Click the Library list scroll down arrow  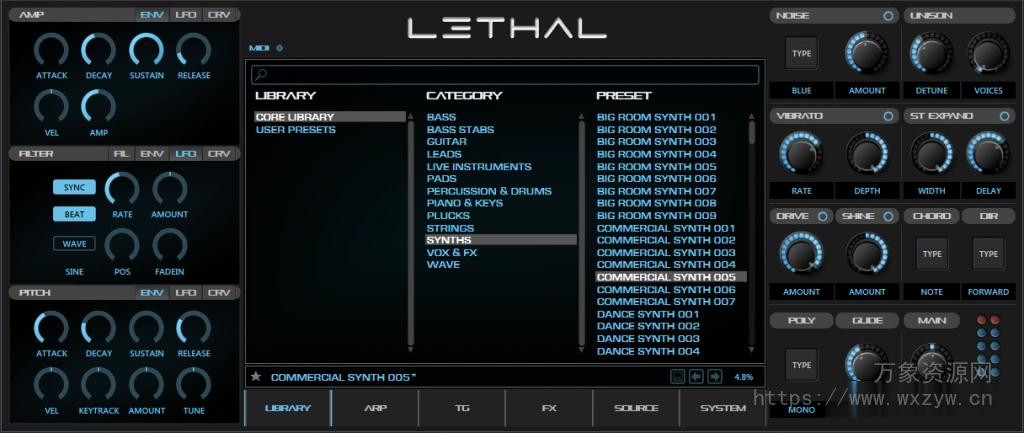pos(410,350)
